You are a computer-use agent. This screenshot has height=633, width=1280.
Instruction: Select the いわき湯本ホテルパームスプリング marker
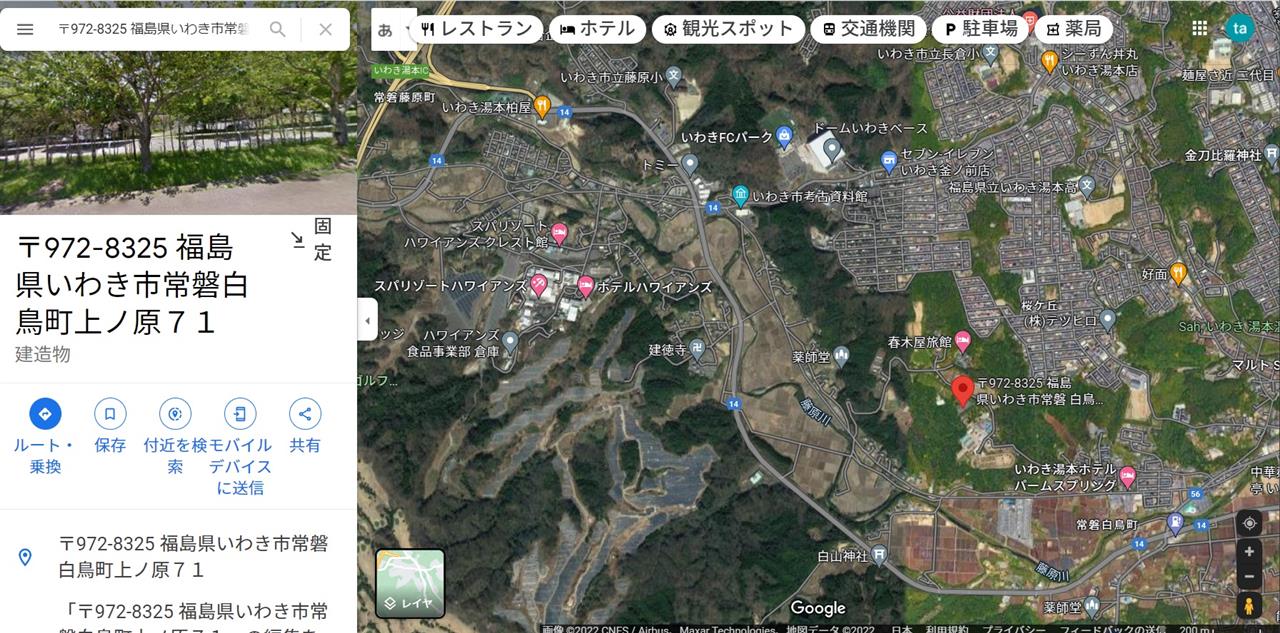pos(1128,476)
